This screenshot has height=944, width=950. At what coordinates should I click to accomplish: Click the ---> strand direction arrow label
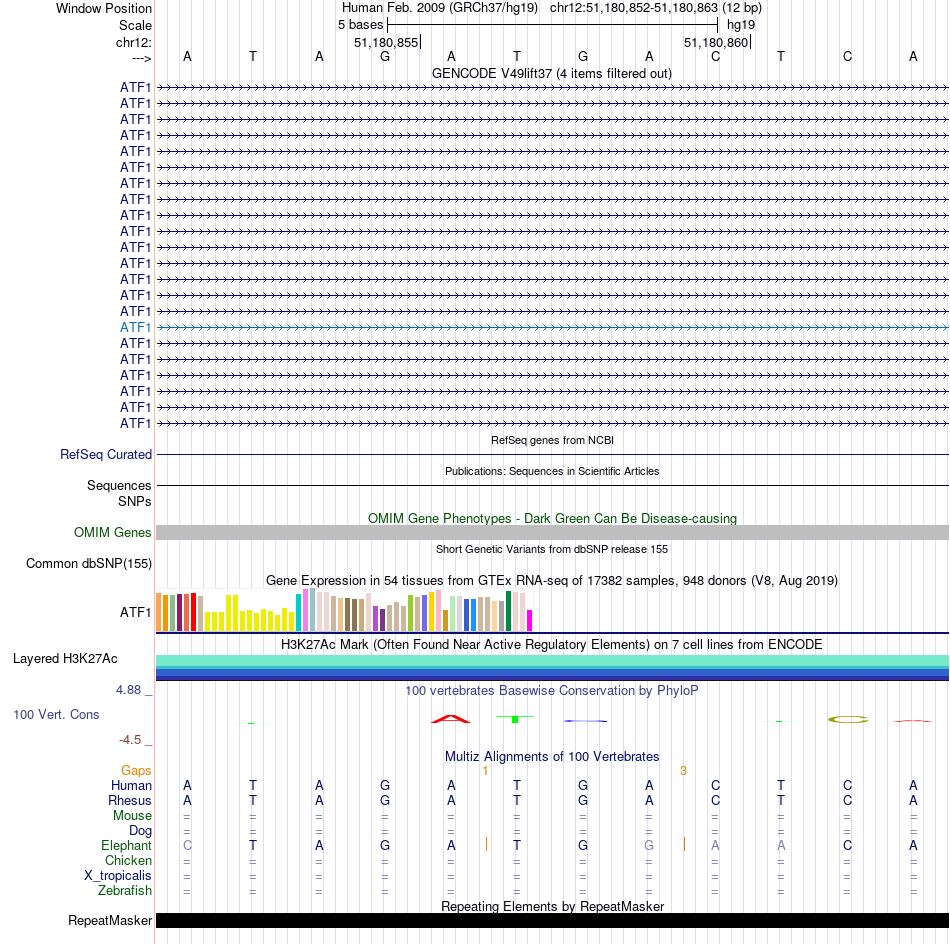(142, 58)
